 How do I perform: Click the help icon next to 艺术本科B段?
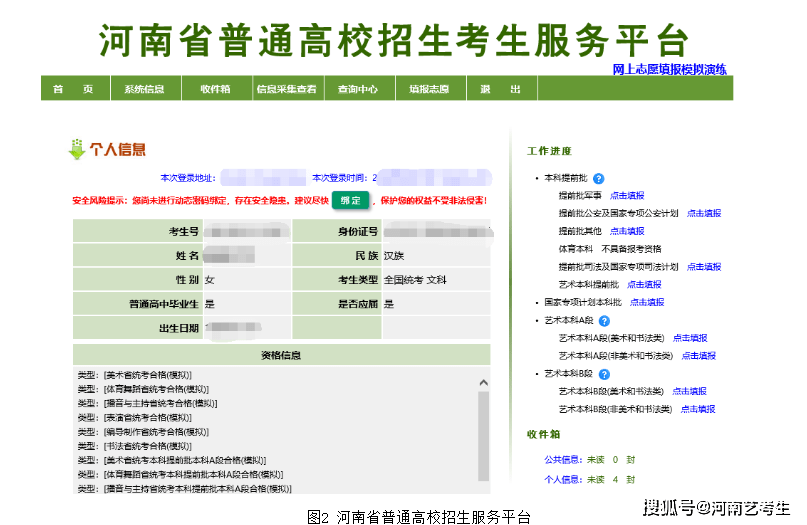tap(604, 374)
